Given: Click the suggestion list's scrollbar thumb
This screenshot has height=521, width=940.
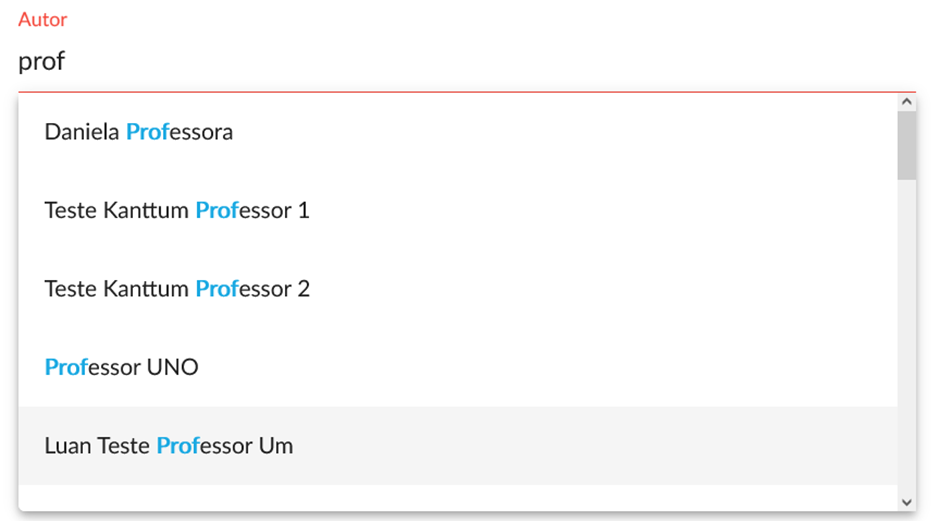Looking at the screenshot, I should [907, 145].
